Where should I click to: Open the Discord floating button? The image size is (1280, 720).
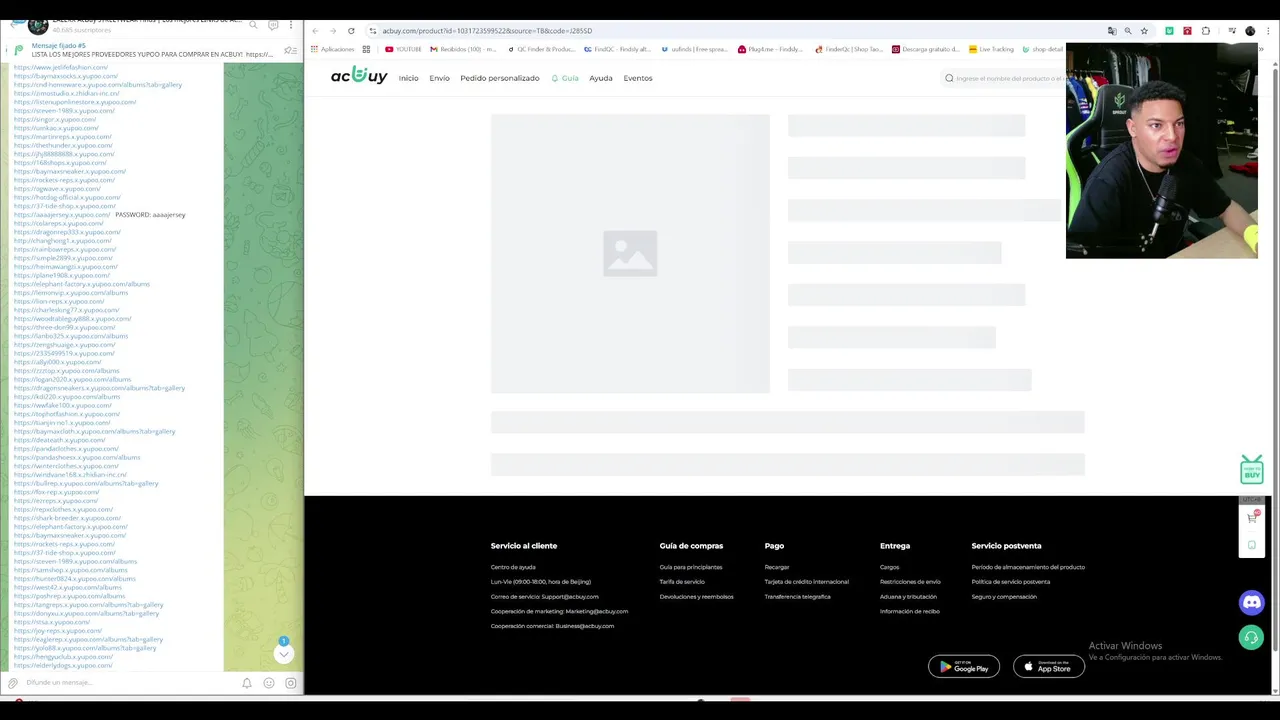pyautogui.click(x=1251, y=603)
